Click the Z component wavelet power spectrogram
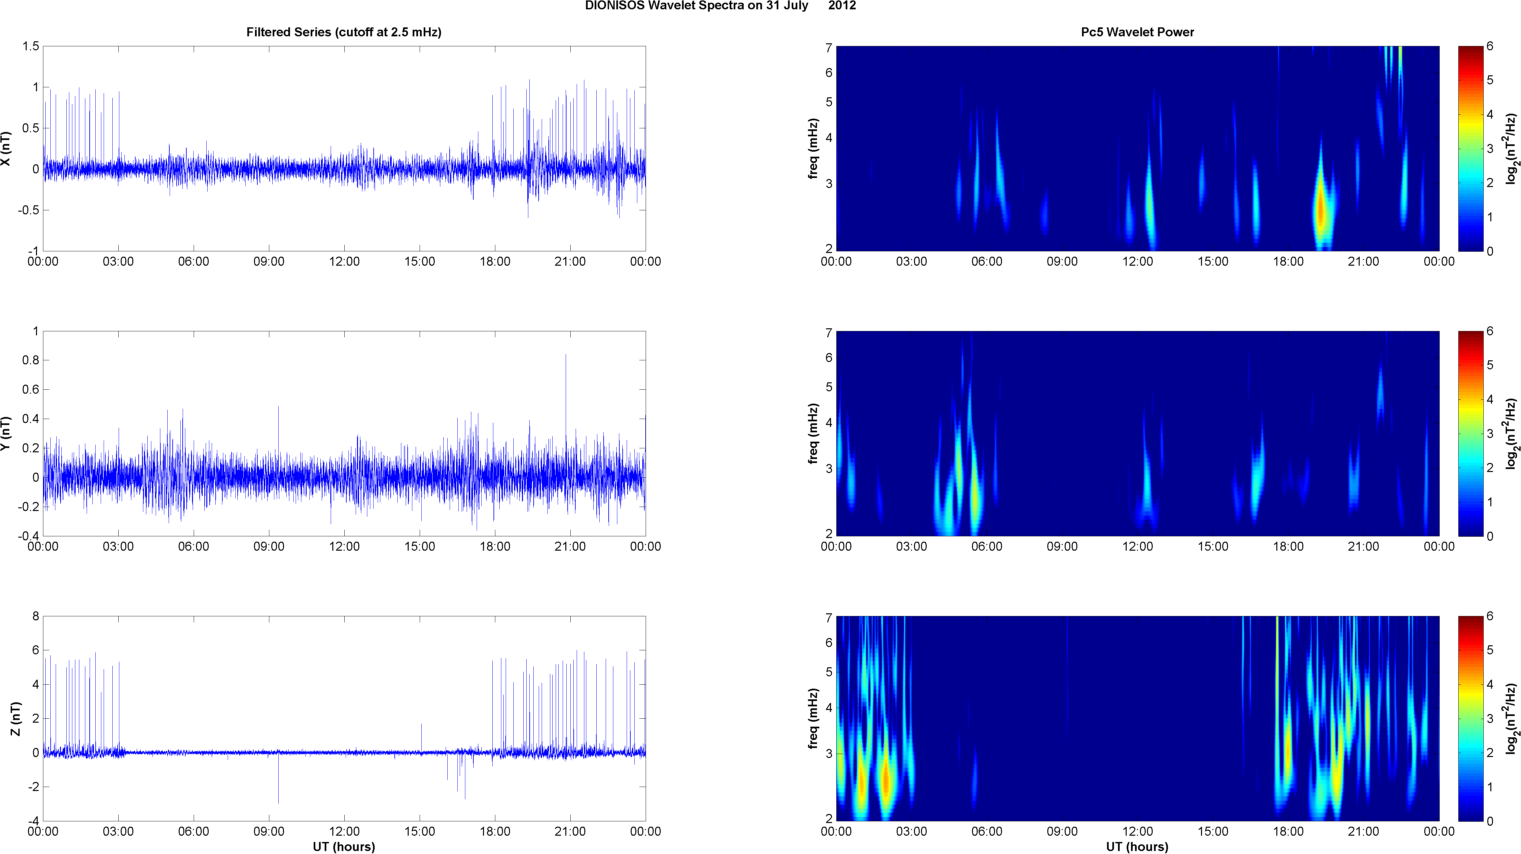The height and width of the screenshot is (854, 1521). coord(1137,719)
